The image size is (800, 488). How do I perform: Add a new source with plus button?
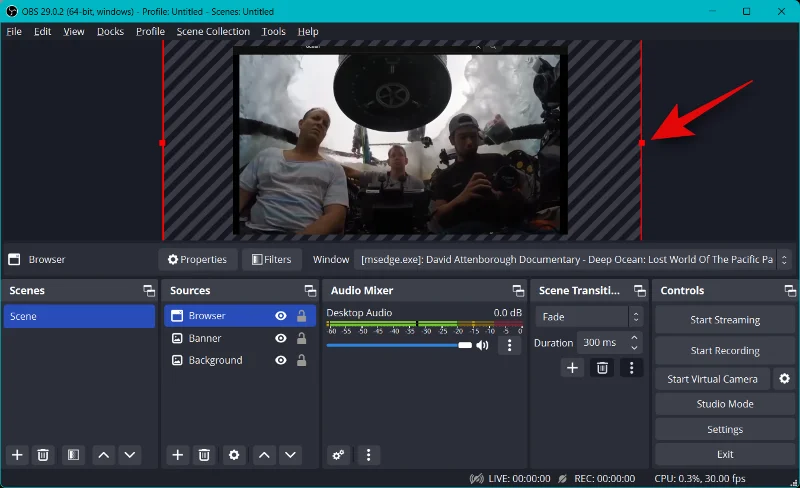pyautogui.click(x=178, y=455)
